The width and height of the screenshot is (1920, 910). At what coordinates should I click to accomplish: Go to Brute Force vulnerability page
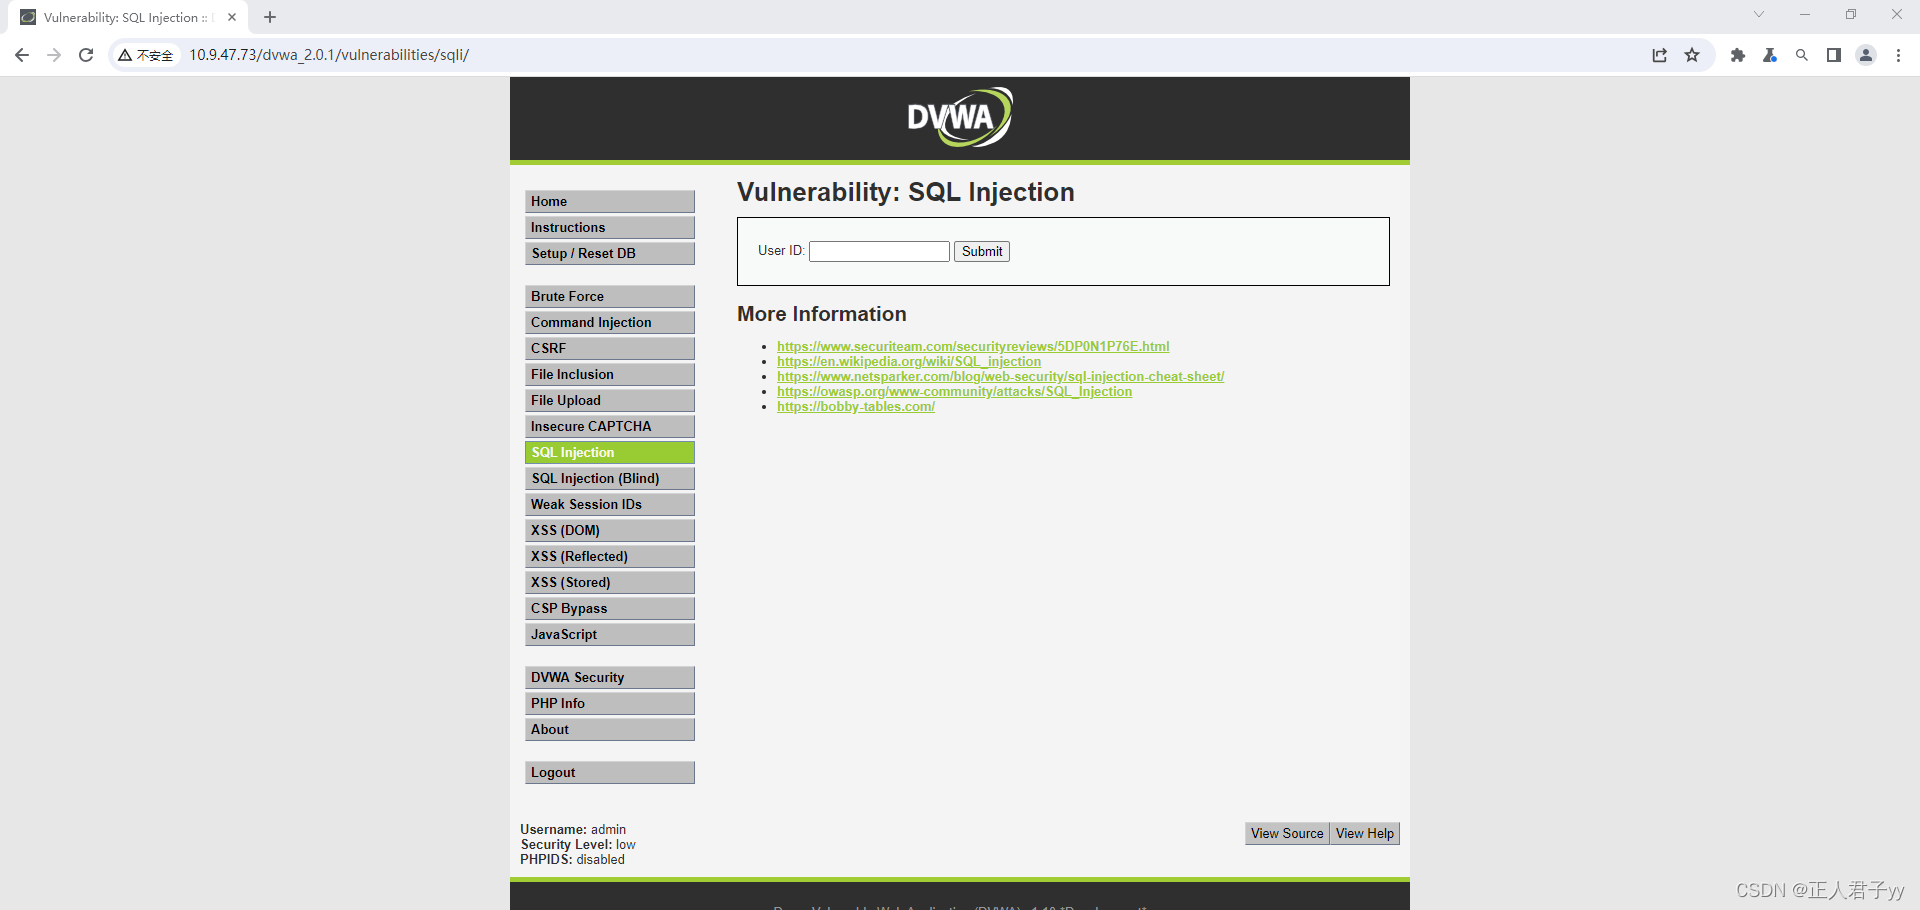[610, 296]
